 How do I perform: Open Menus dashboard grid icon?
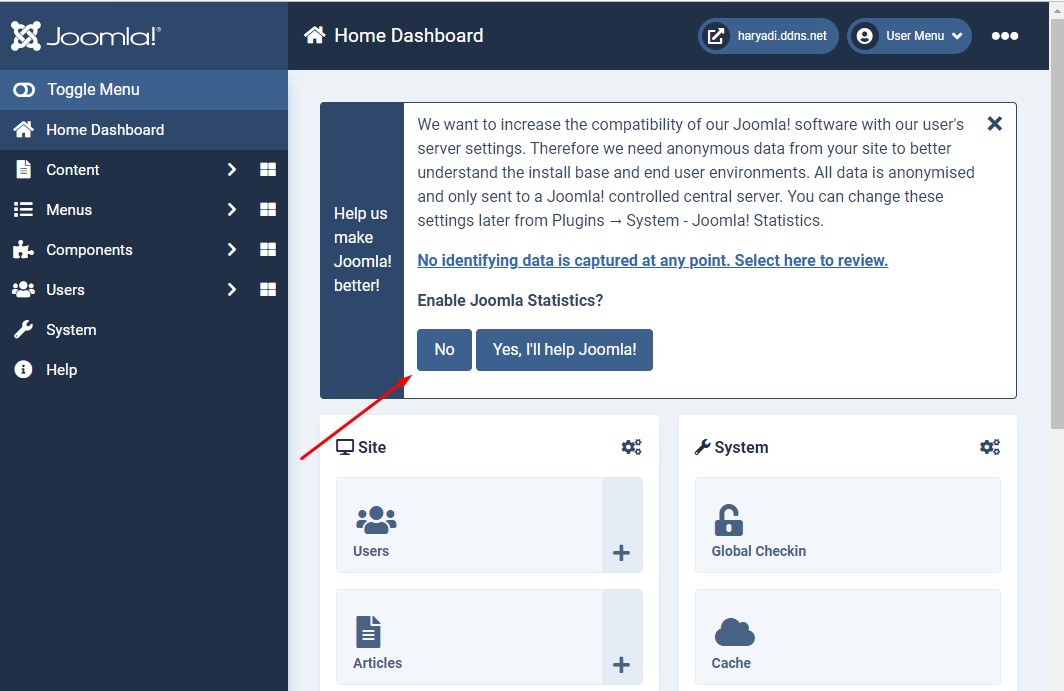coord(268,210)
